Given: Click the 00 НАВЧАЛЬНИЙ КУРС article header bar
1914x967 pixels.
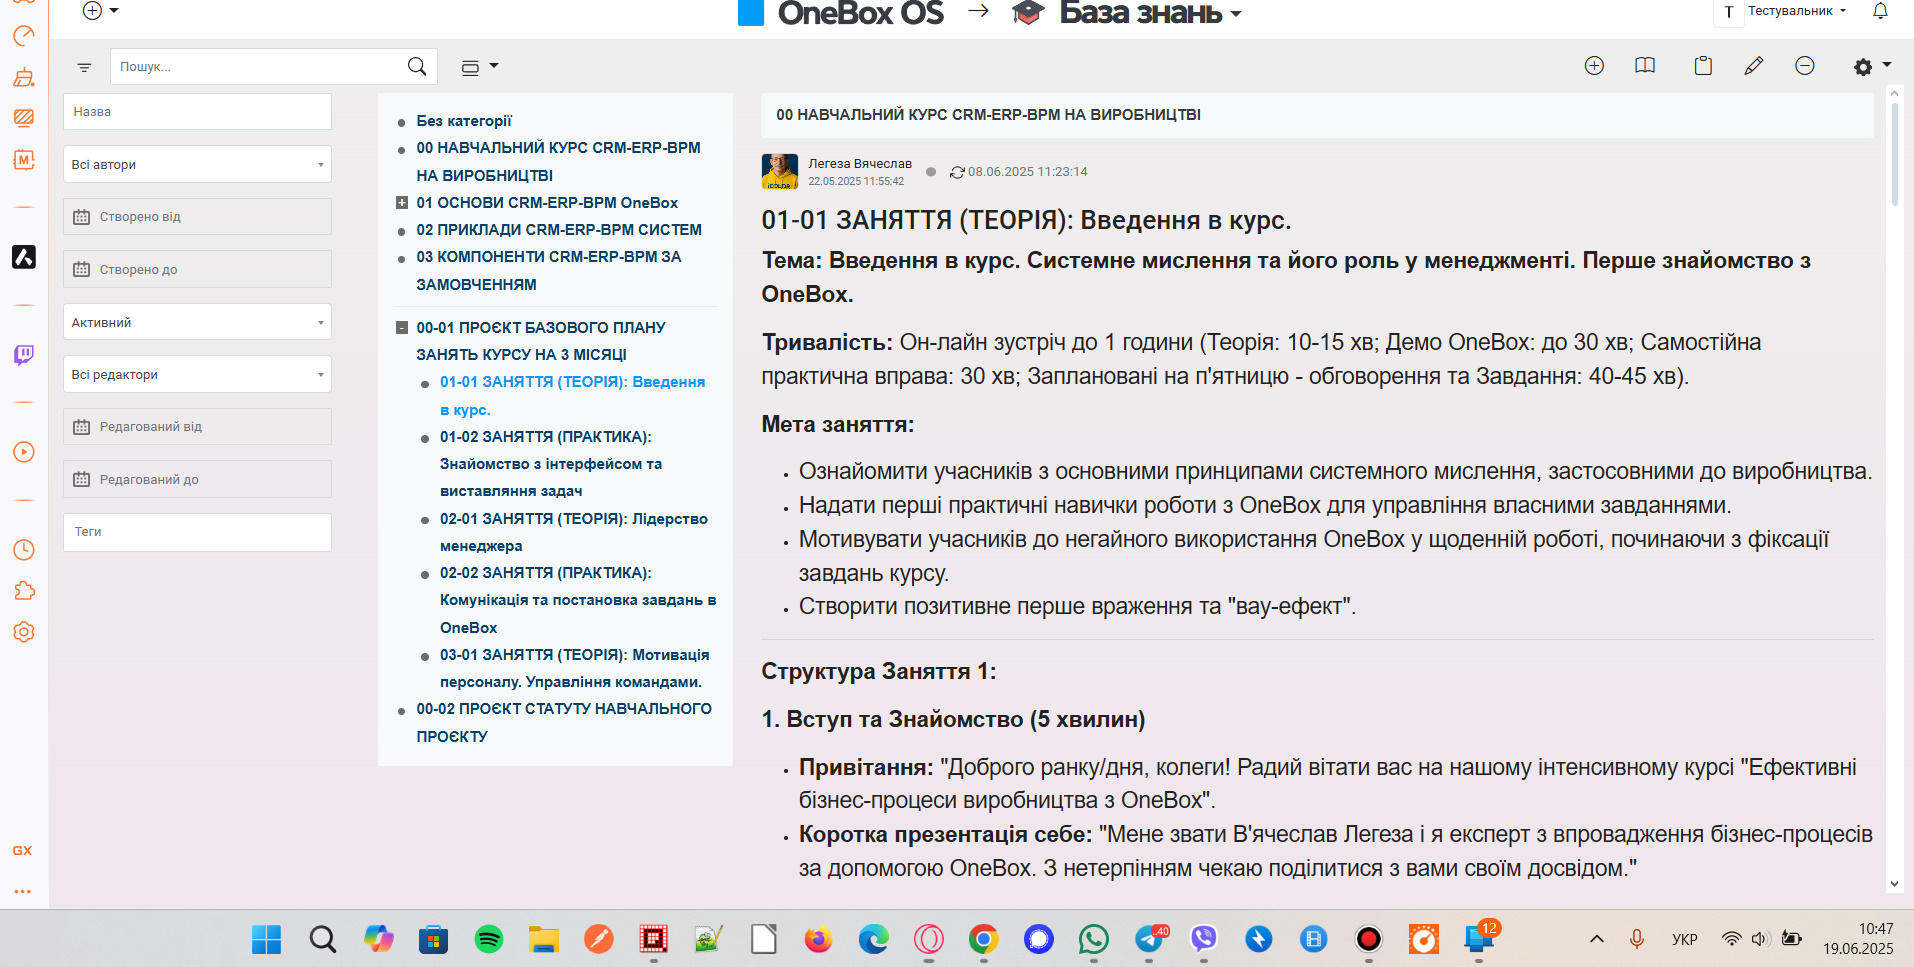Looking at the screenshot, I should coord(1317,115).
